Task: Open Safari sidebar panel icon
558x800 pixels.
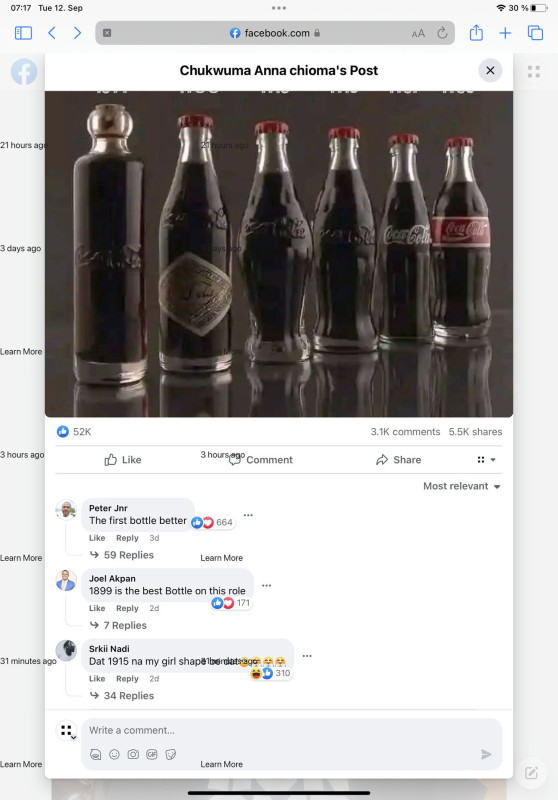Action: (23, 33)
